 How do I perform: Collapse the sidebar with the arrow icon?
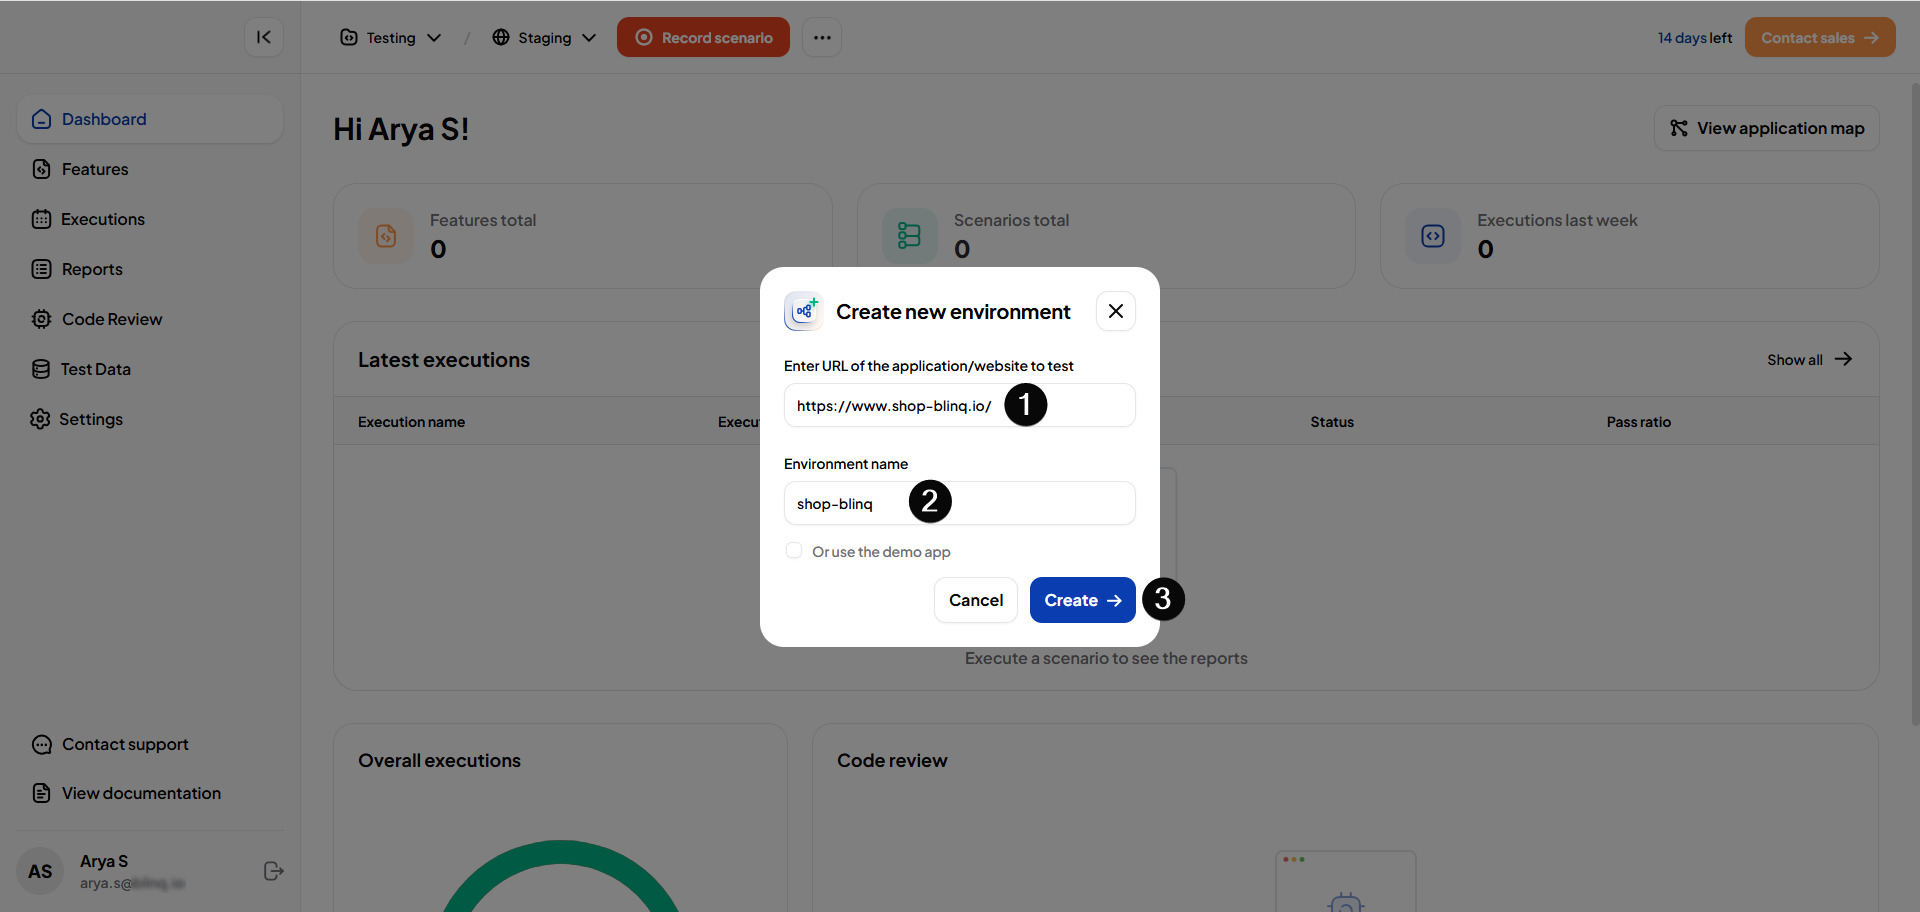click(264, 37)
